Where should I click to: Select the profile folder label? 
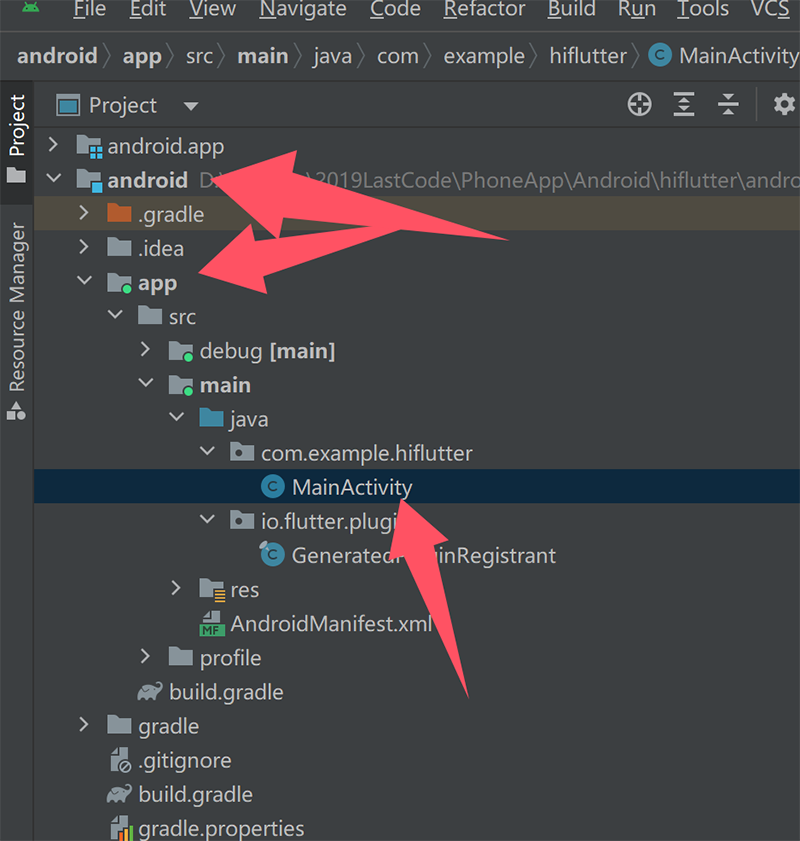pyautogui.click(x=231, y=659)
